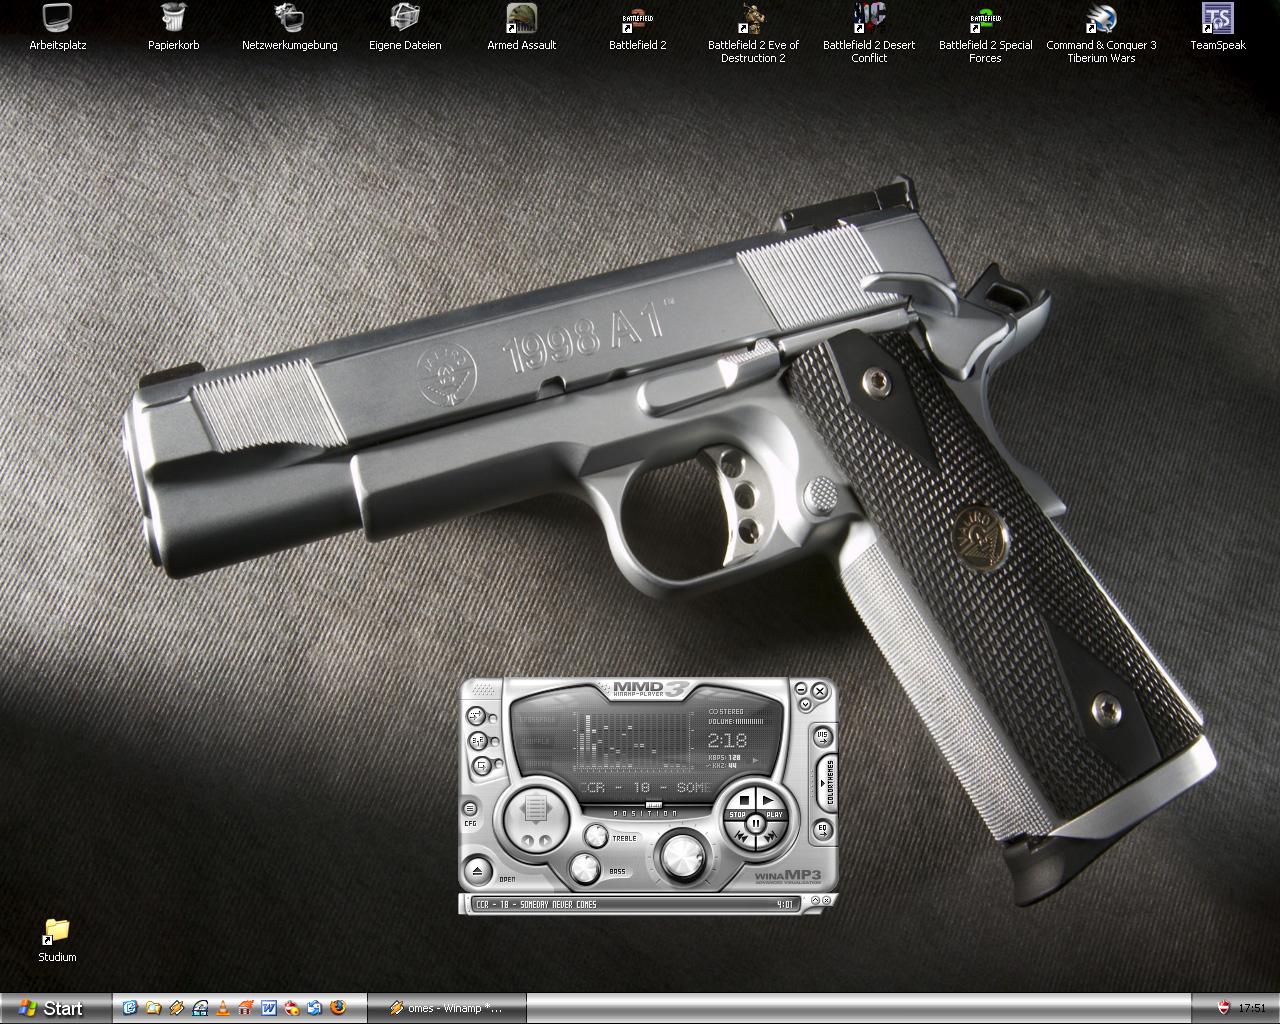Select the Studium folder on desktop
The height and width of the screenshot is (1024, 1280).
(x=57, y=939)
